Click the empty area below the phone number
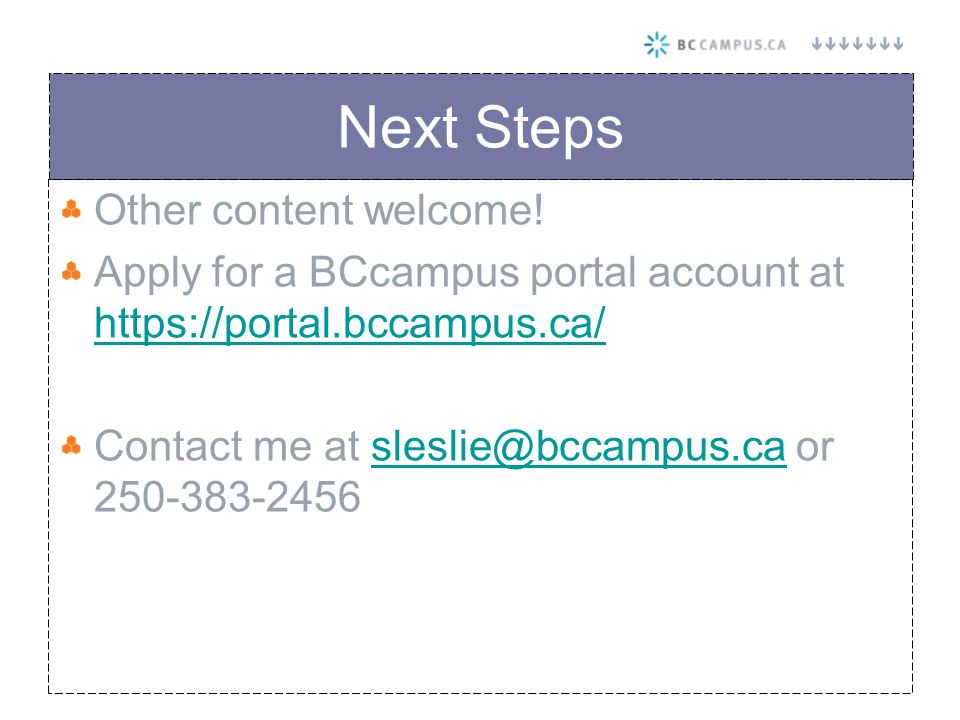The height and width of the screenshot is (720, 960). tap(481, 606)
